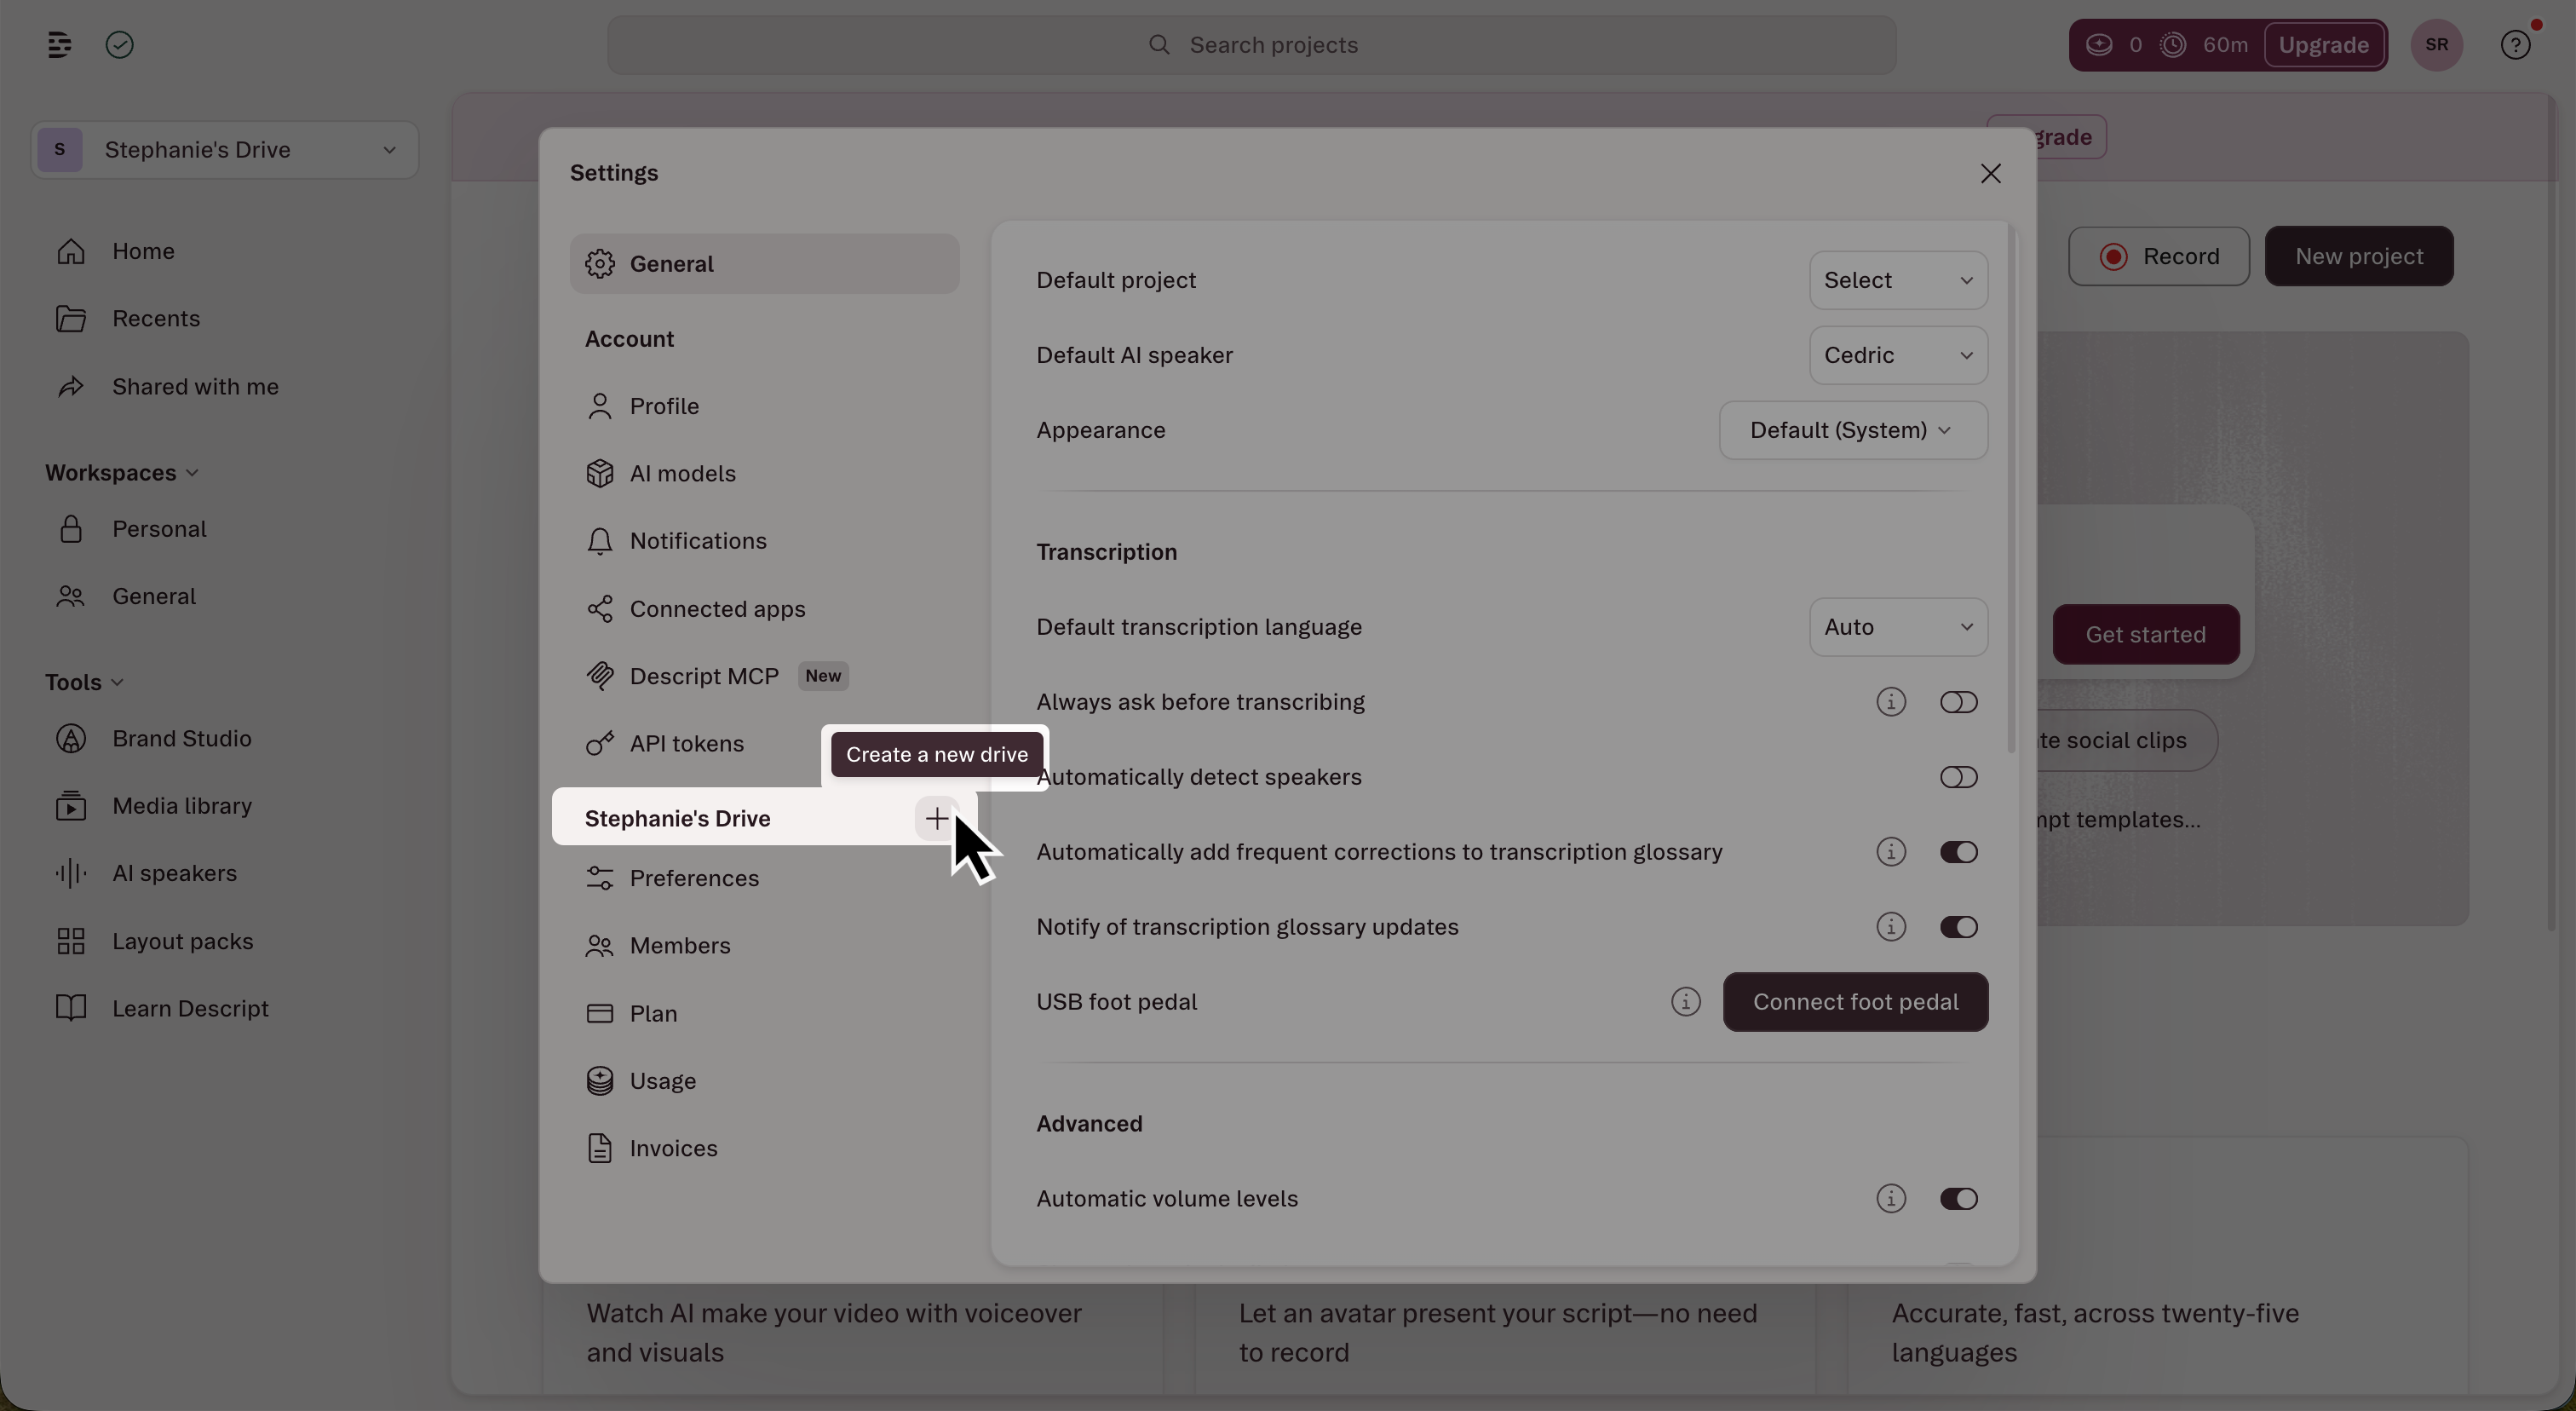Open General settings tab with gear icon
This screenshot has width=2576, height=1411.
pyautogui.click(x=764, y=264)
